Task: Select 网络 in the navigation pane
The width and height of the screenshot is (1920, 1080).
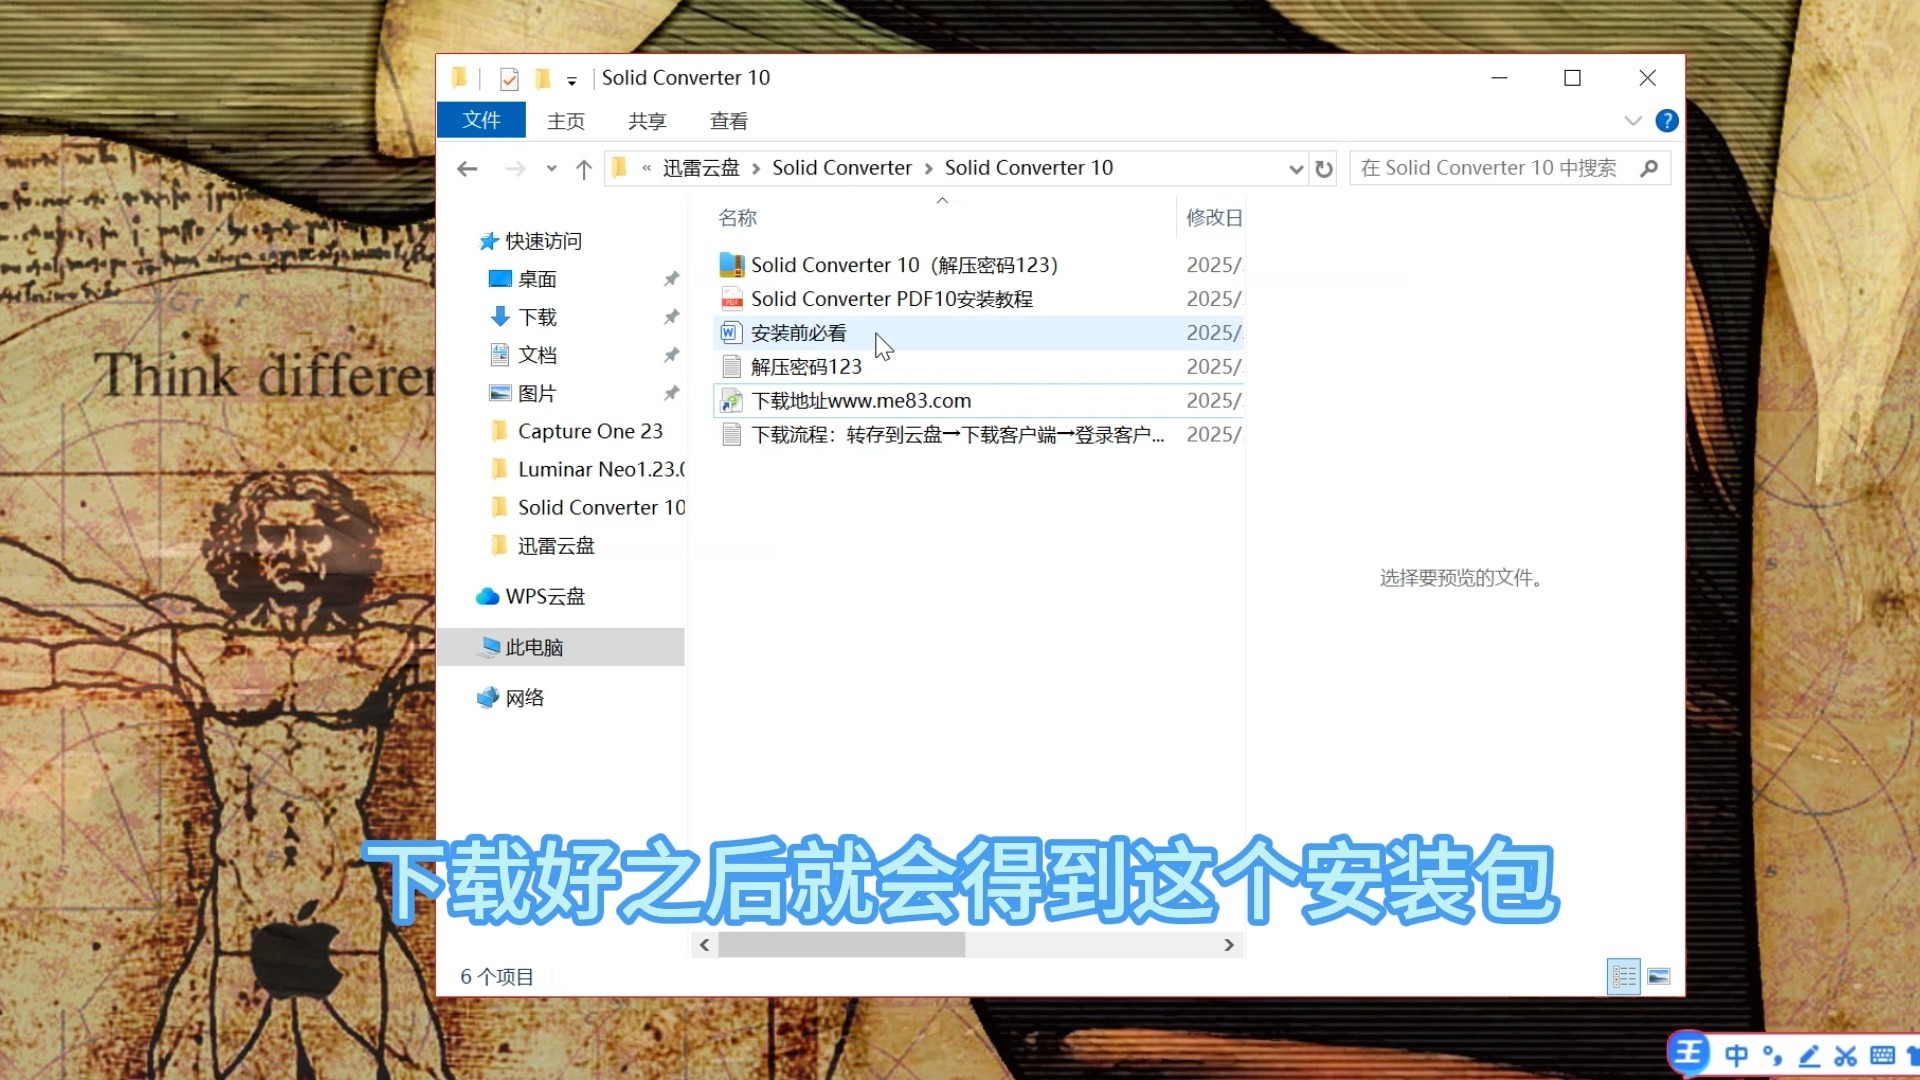Action: (524, 698)
